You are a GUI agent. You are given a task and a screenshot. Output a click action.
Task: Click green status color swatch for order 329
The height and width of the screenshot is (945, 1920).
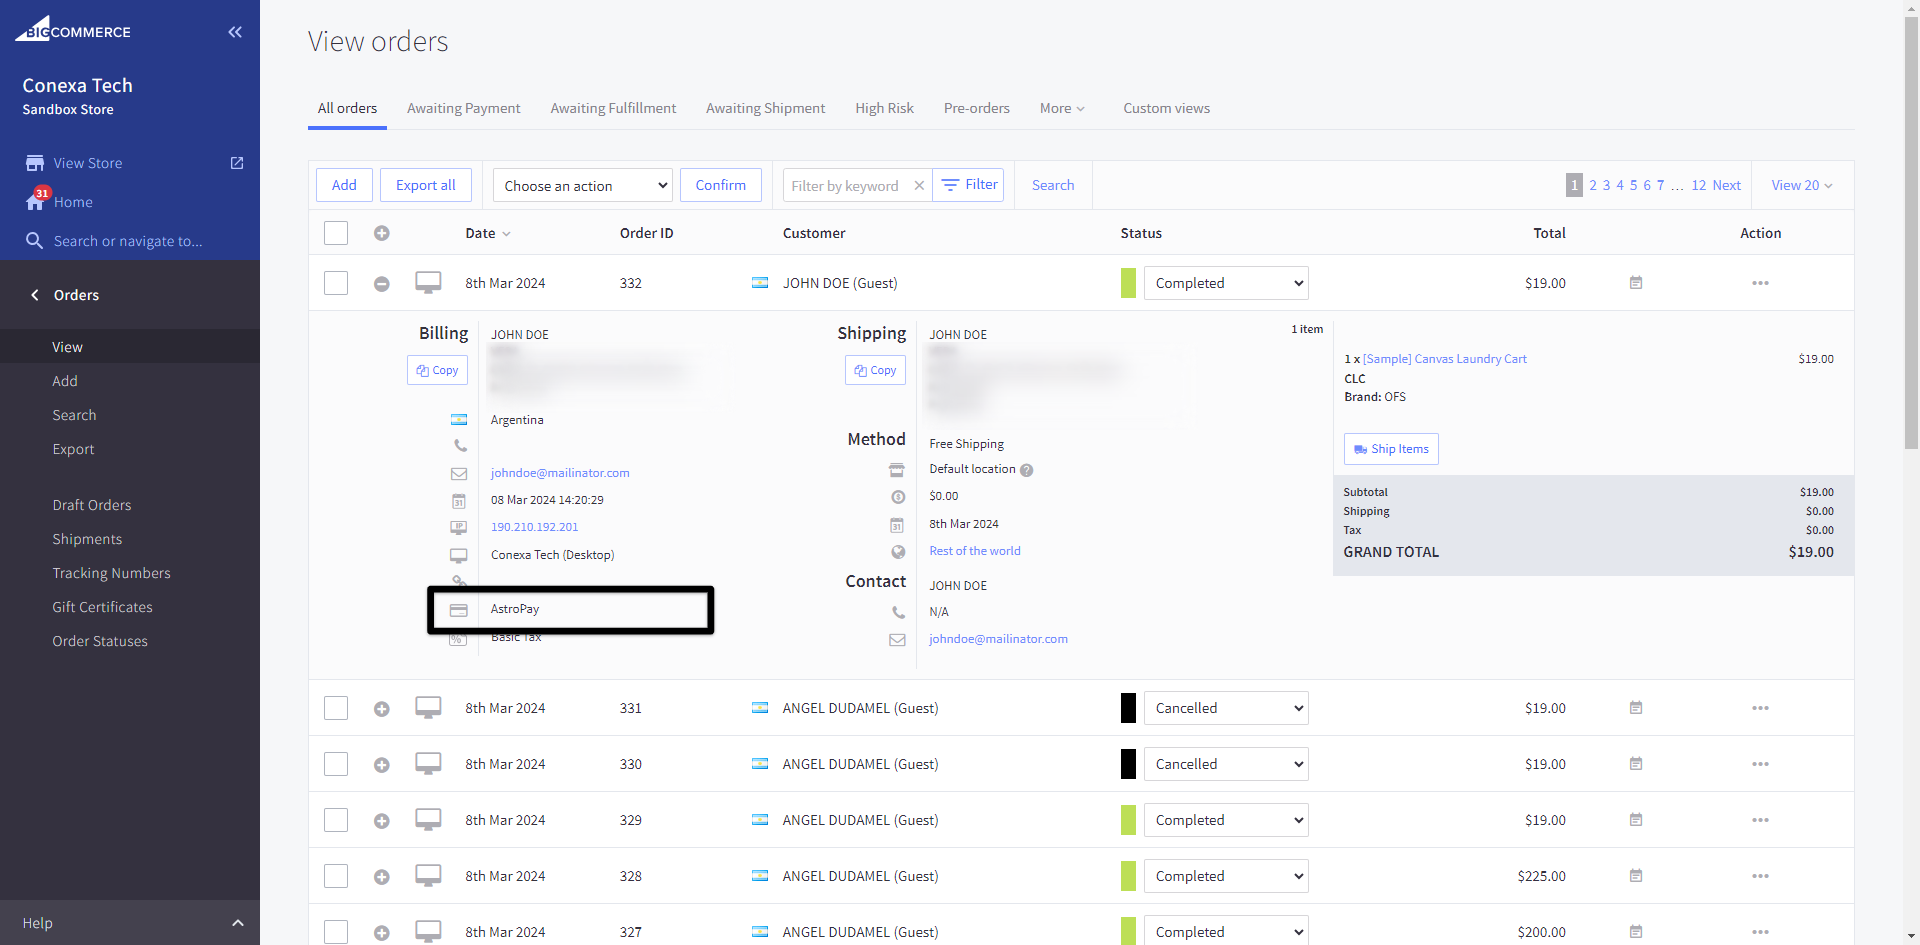pyautogui.click(x=1128, y=820)
